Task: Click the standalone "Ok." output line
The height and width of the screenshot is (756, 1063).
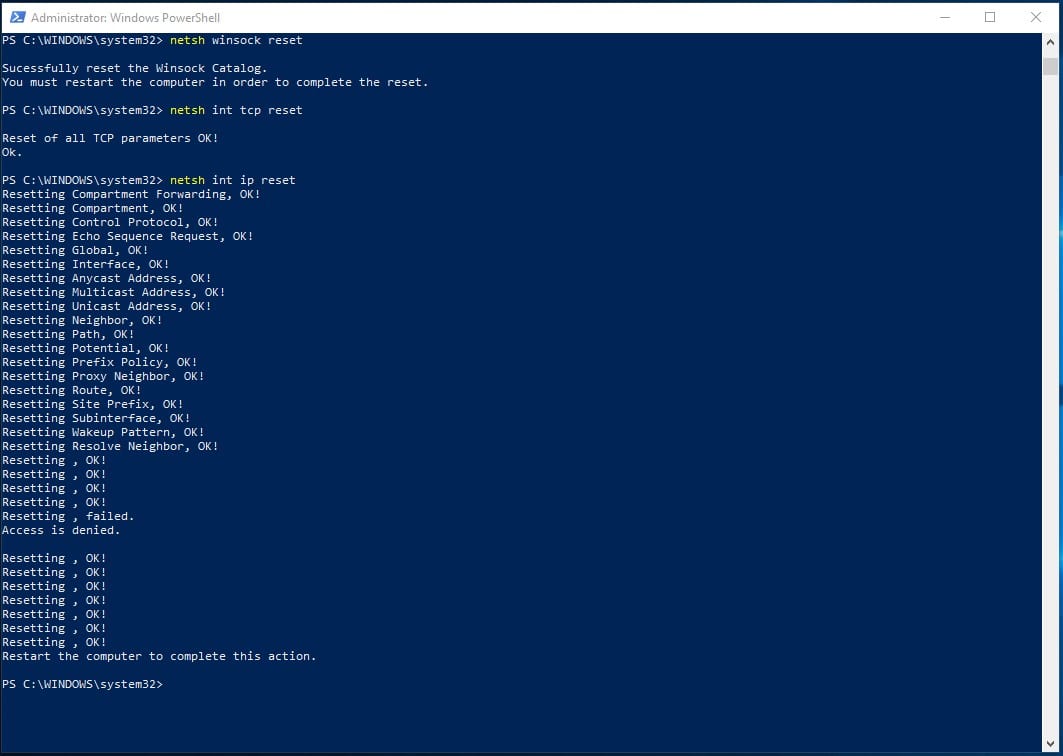Action: tap(12, 153)
